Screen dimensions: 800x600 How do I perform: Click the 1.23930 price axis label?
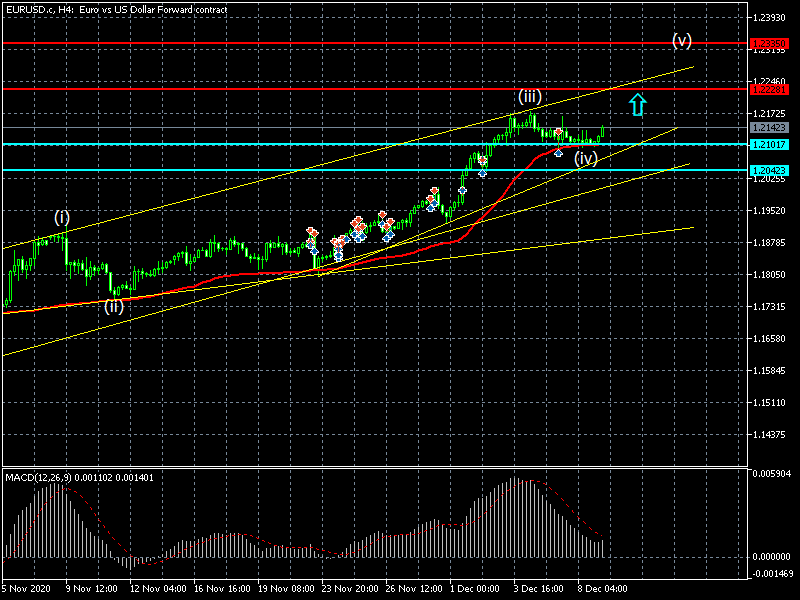[771, 18]
